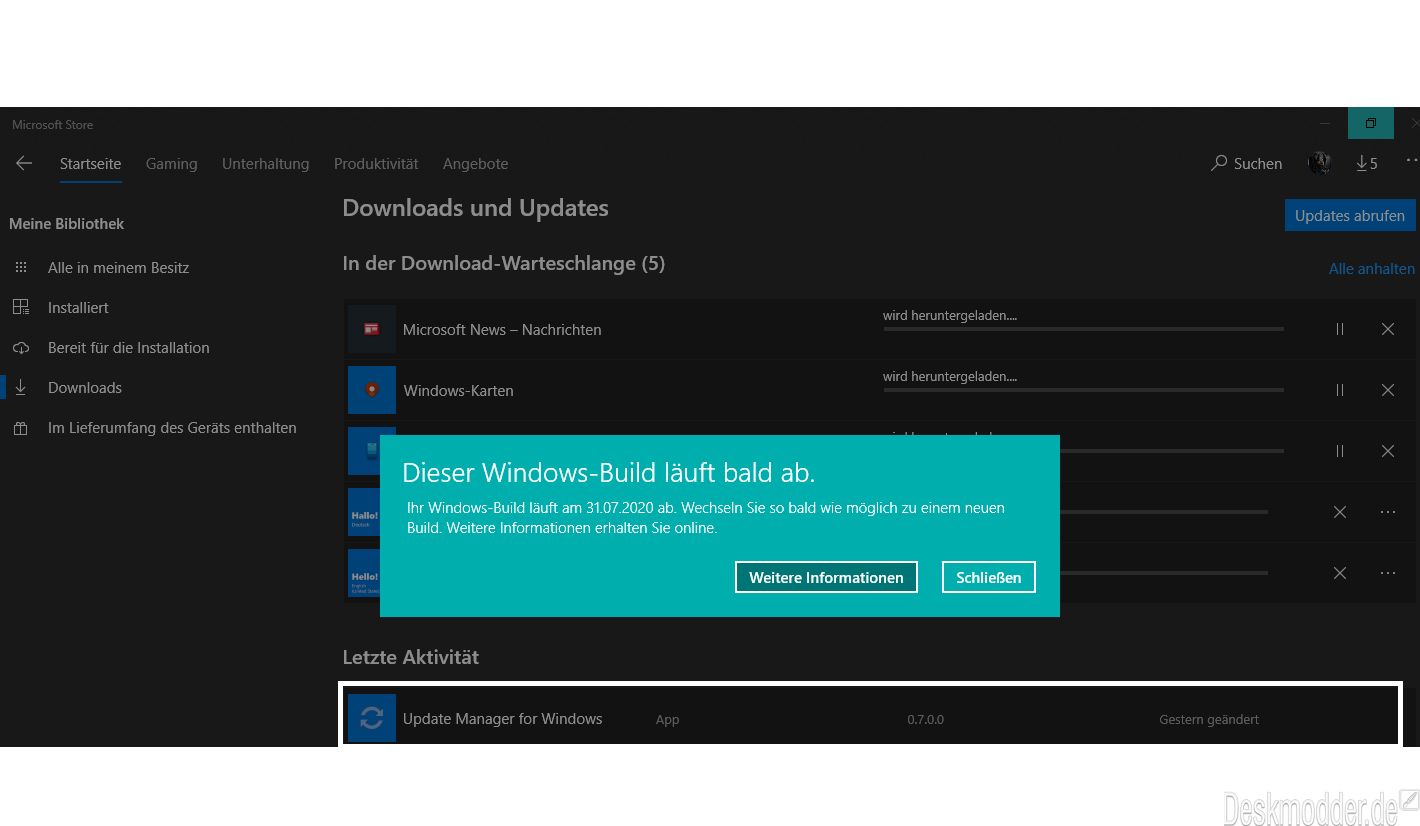
Task: Open the downloads indicator showing 5
Action: (x=1366, y=163)
